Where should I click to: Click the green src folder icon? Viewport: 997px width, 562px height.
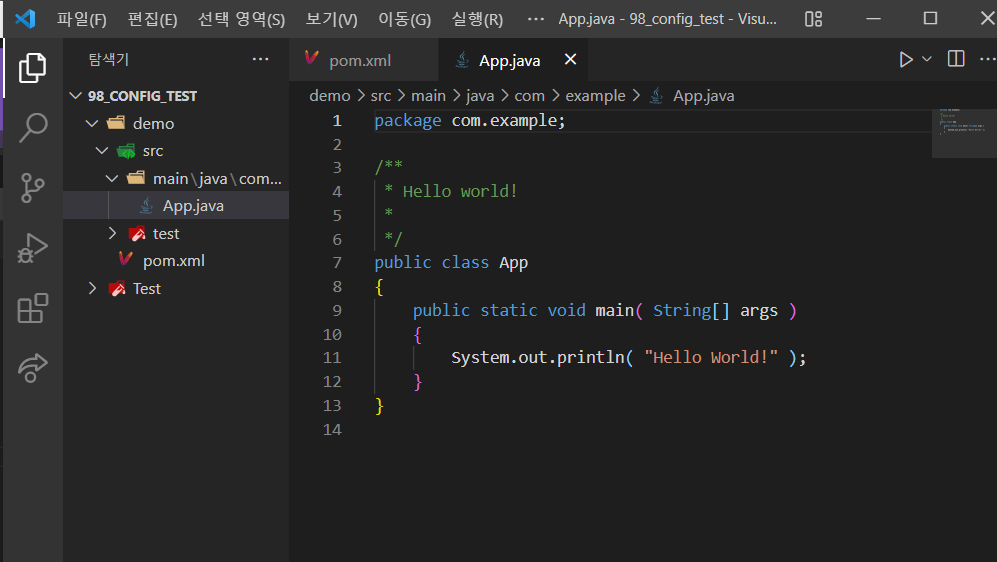[x=126, y=151]
